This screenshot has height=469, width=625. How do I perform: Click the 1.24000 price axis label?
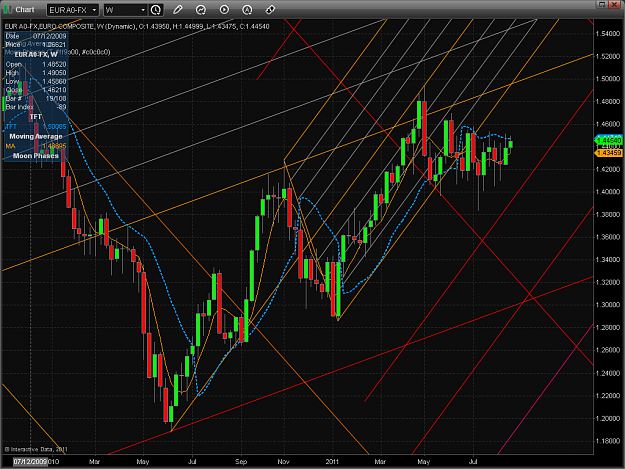click(608, 373)
